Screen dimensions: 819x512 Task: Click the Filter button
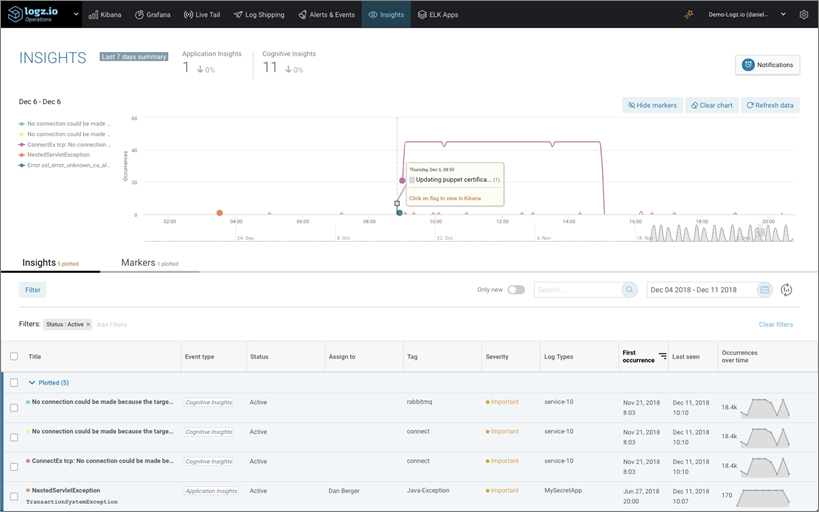pyautogui.click(x=32, y=290)
